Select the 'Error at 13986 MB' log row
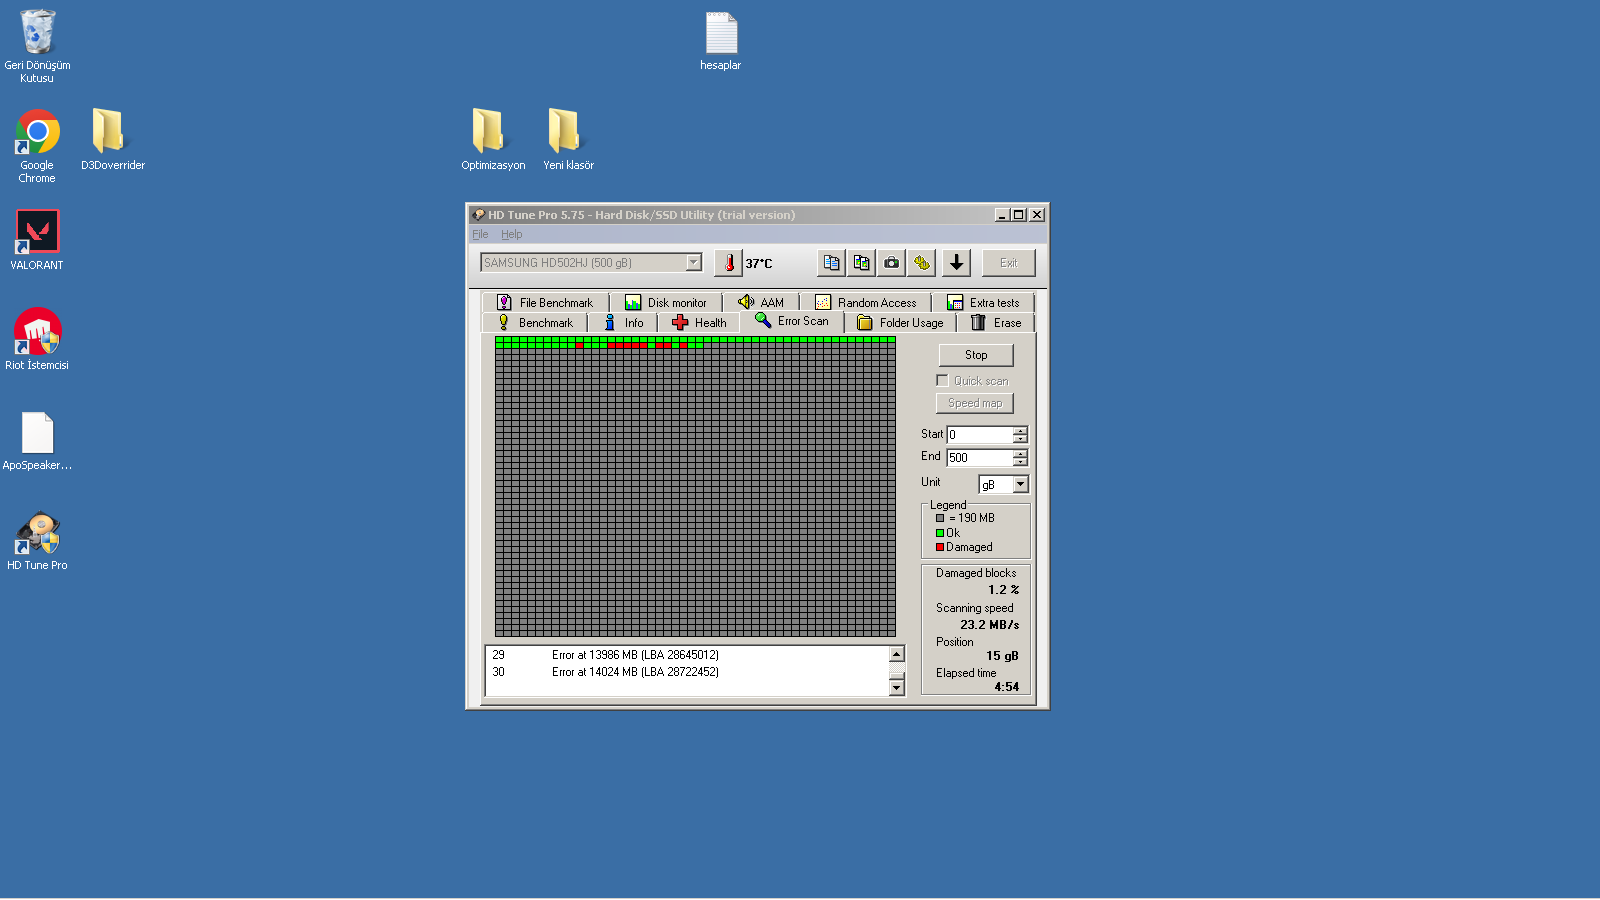This screenshot has height=900, width=1600. (x=688, y=655)
